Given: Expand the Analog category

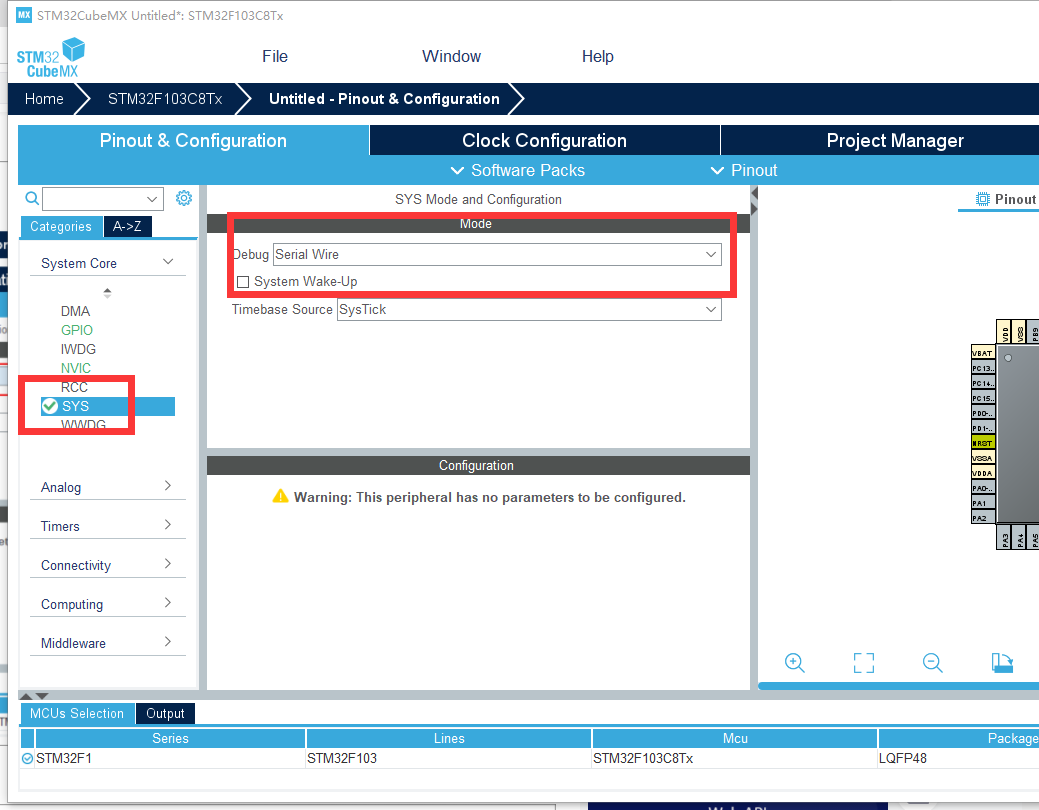Looking at the screenshot, I should 107,487.
